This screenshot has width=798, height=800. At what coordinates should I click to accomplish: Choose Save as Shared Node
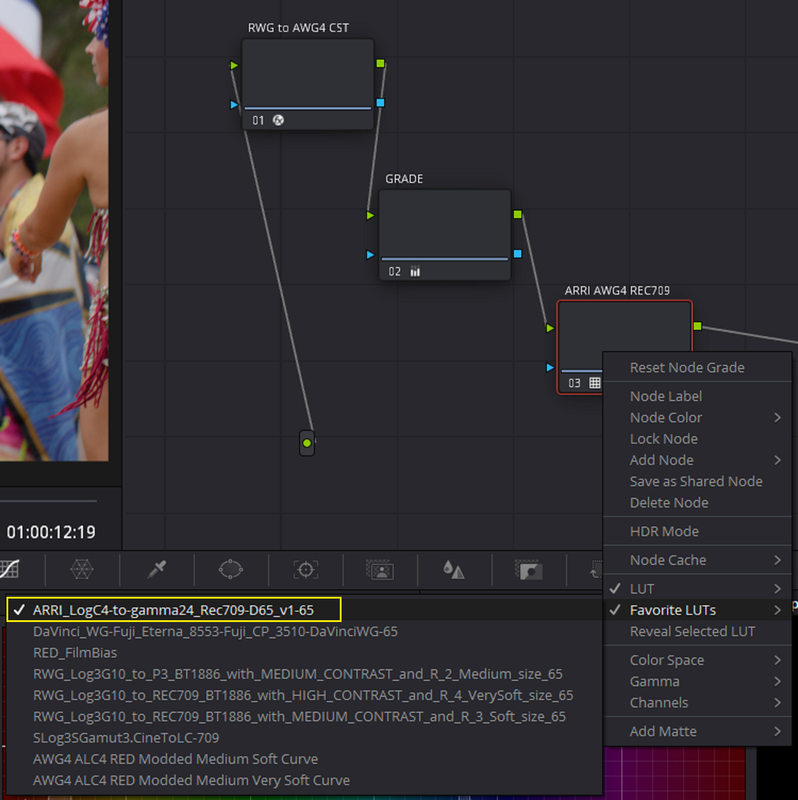click(x=697, y=481)
